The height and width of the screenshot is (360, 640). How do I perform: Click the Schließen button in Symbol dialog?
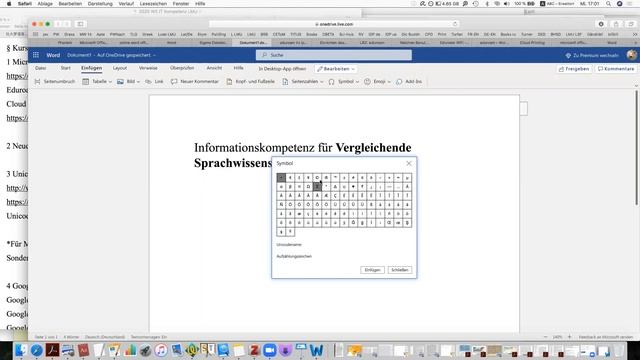pyautogui.click(x=400, y=270)
